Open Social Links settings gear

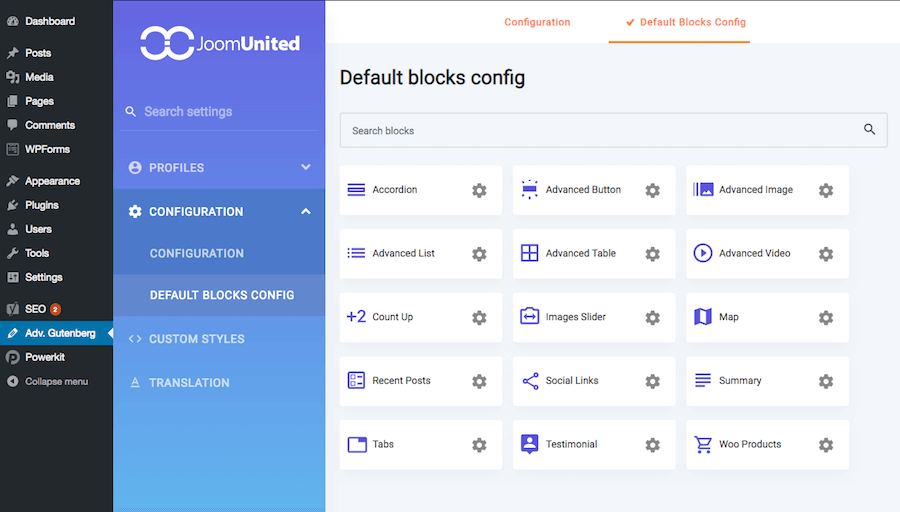653,381
